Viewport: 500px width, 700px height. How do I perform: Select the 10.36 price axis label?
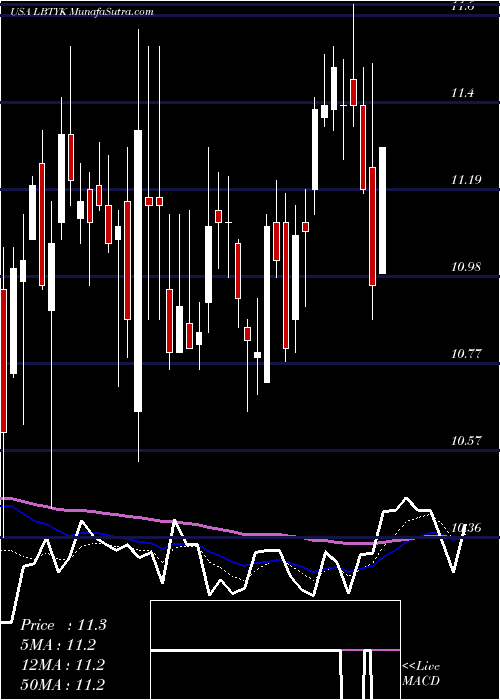pos(465,529)
